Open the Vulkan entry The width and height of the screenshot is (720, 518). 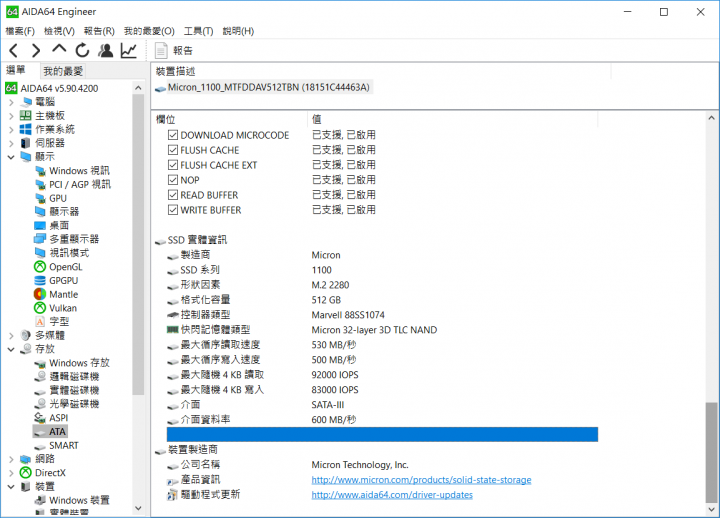click(63, 308)
